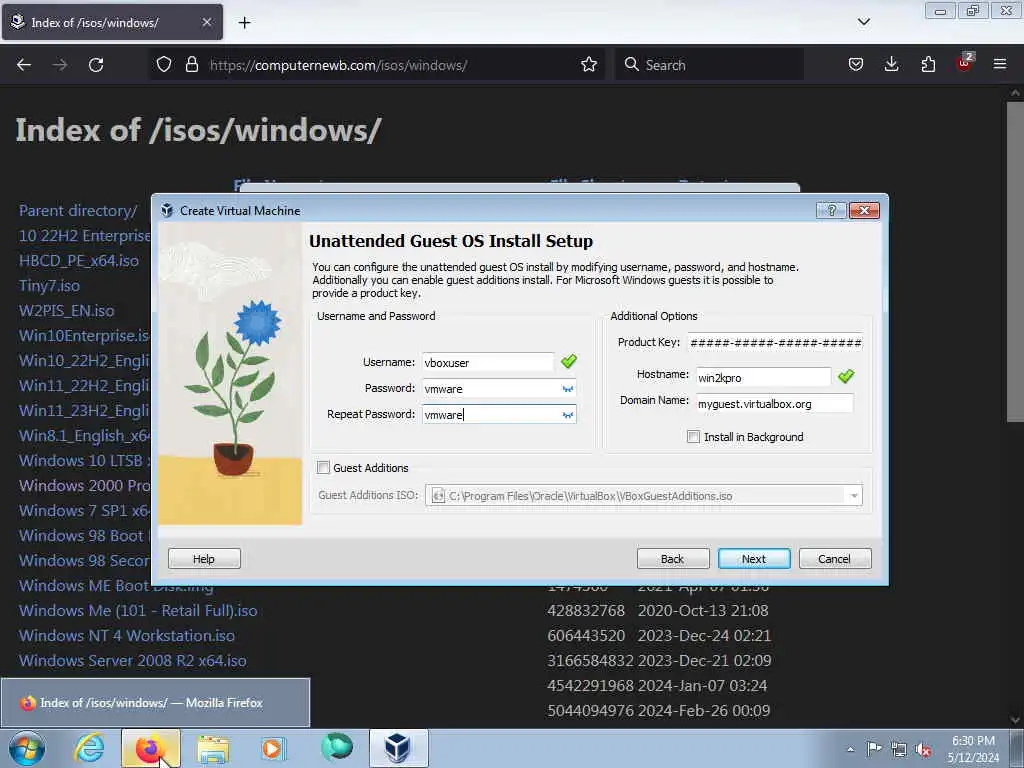
Task: Open Windows Media Player from taskbar
Action: click(273, 748)
